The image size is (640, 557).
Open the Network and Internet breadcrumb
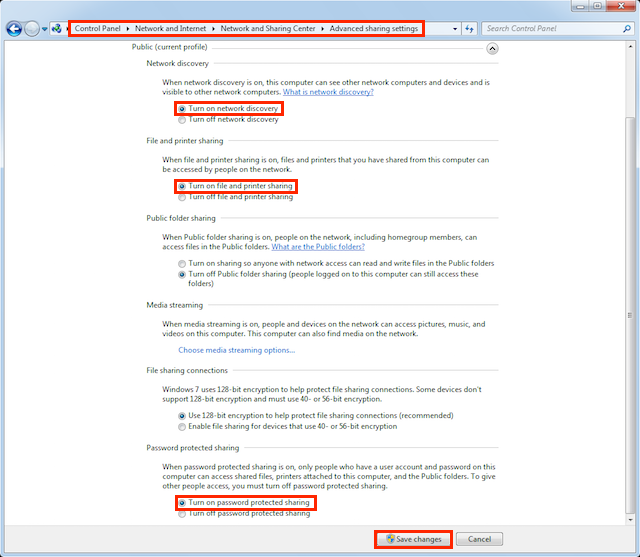click(171, 29)
